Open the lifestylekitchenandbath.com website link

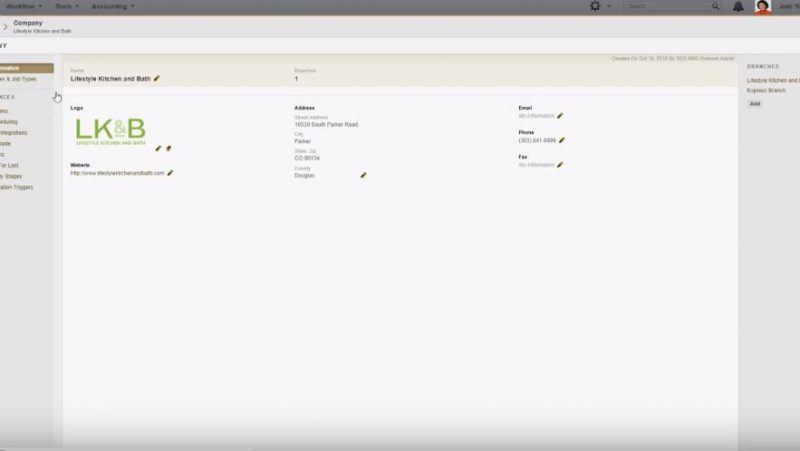coord(117,173)
